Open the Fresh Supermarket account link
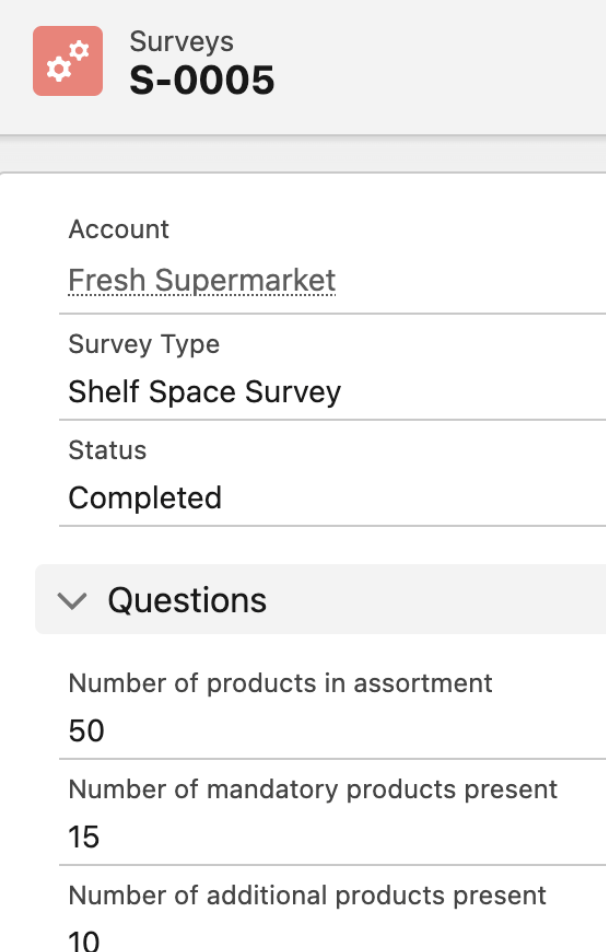 pyautogui.click(x=201, y=280)
